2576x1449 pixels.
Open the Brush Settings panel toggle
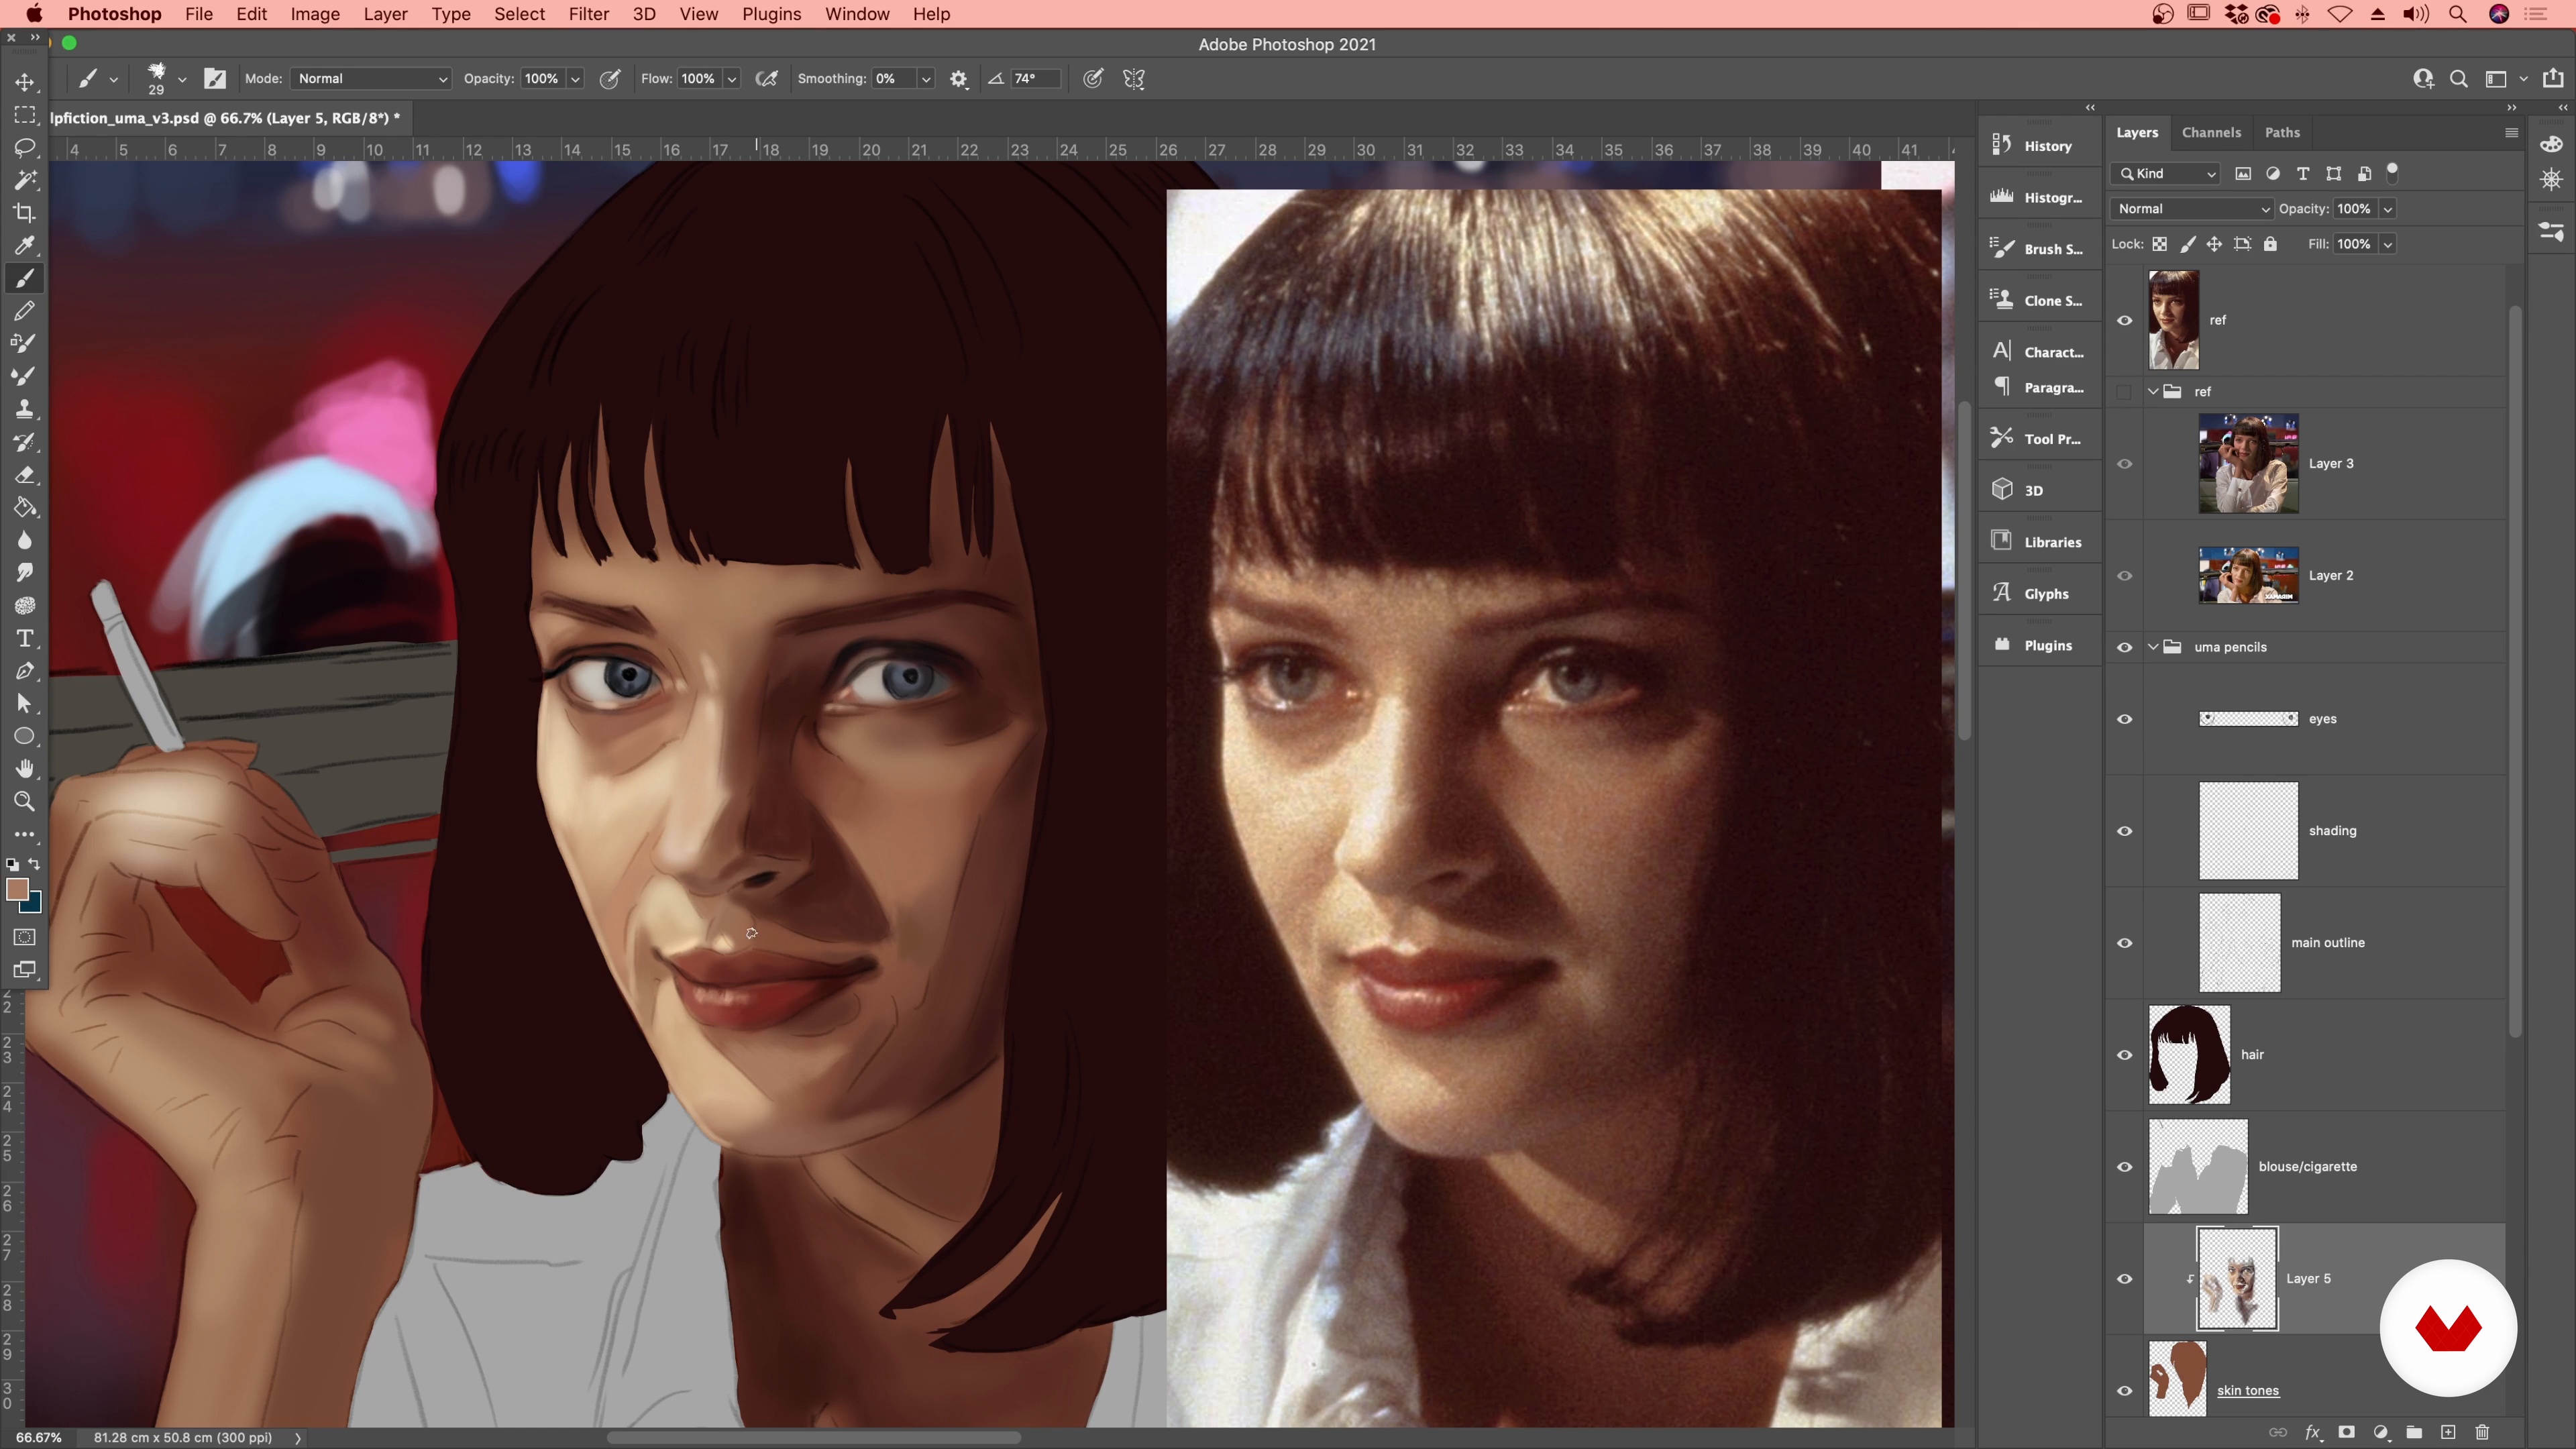click(x=215, y=79)
